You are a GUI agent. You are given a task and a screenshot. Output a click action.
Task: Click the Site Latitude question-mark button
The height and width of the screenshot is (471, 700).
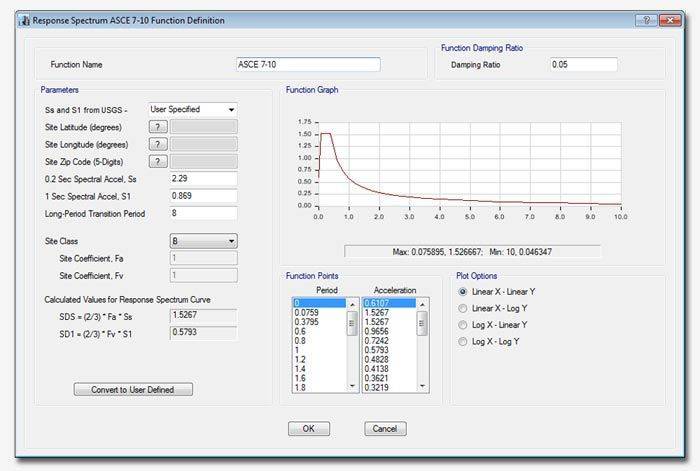pyautogui.click(x=158, y=127)
